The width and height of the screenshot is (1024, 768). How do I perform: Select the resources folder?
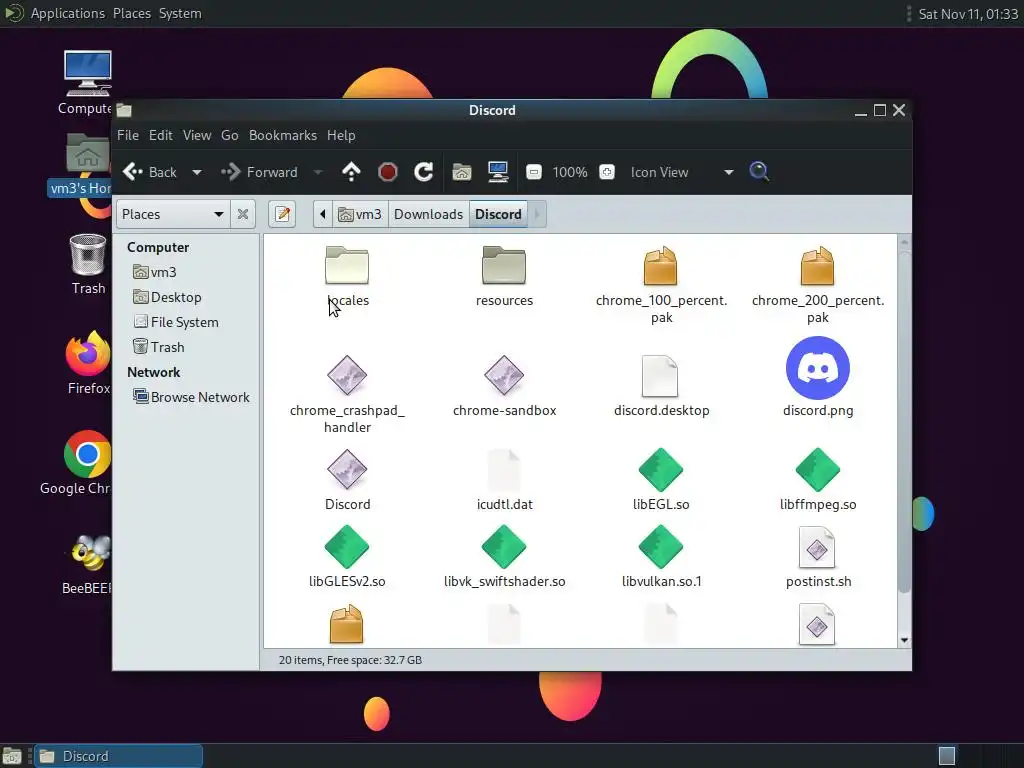pos(504,276)
